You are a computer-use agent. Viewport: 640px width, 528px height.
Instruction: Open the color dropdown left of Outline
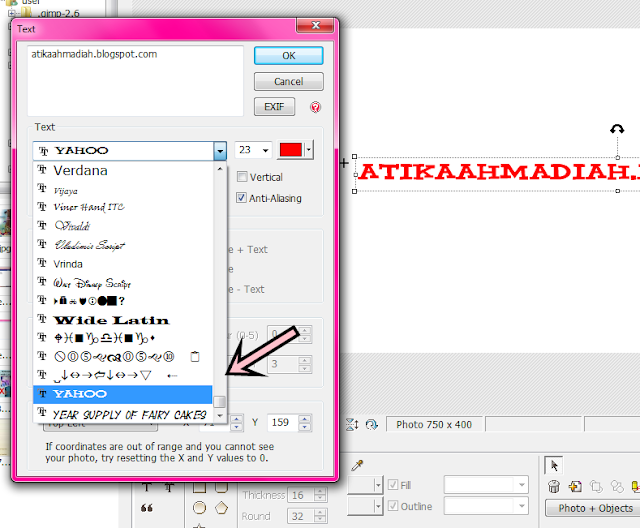[x=378, y=506]
